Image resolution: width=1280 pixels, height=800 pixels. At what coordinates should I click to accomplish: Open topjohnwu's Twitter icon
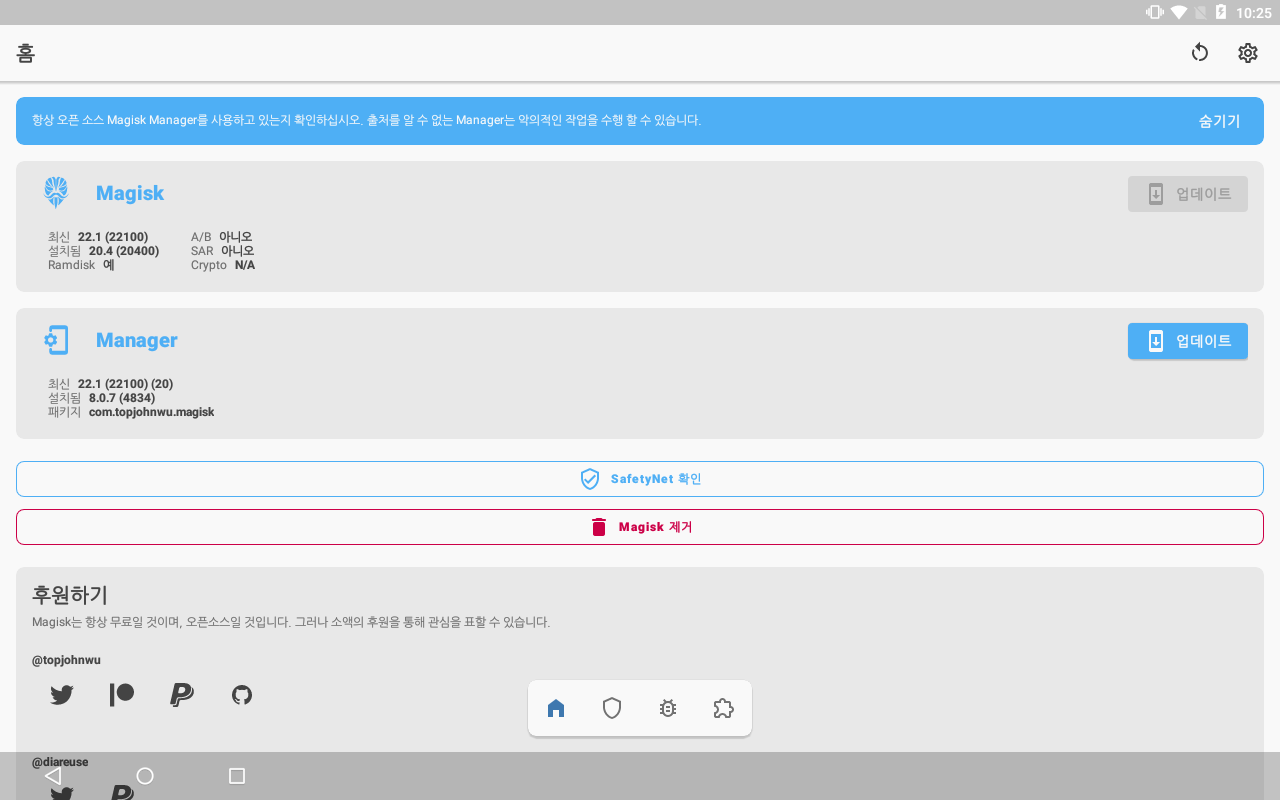pyautogui.click(x=62, y=694)
